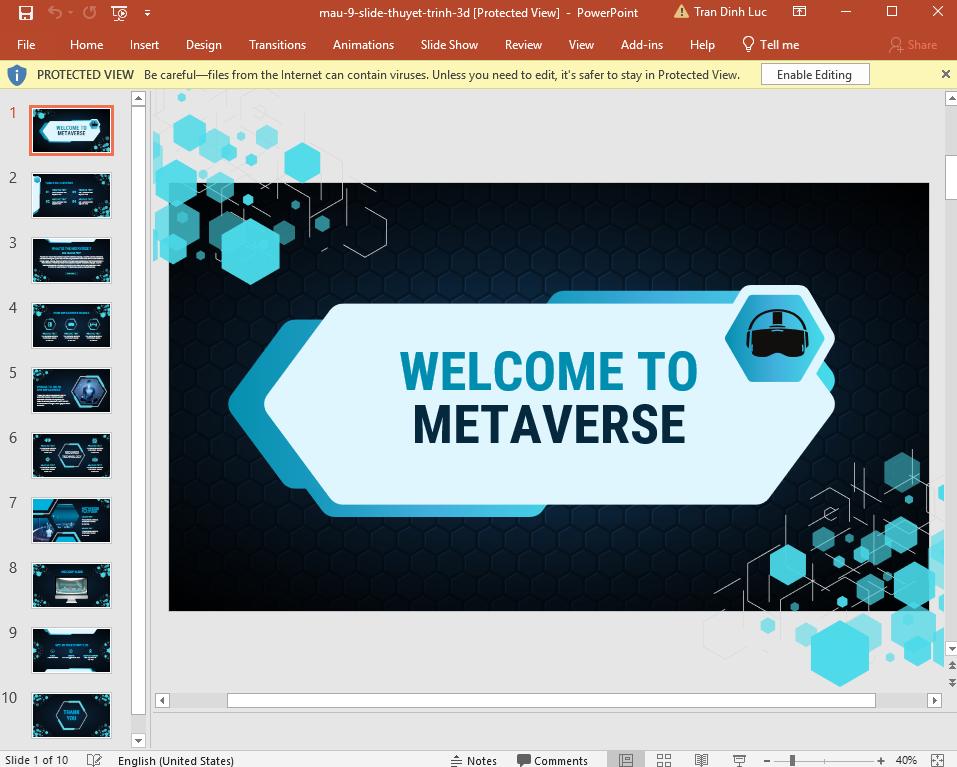Switch to Slide Sorter view
The image size is (957, 767).
coord(664,760)
